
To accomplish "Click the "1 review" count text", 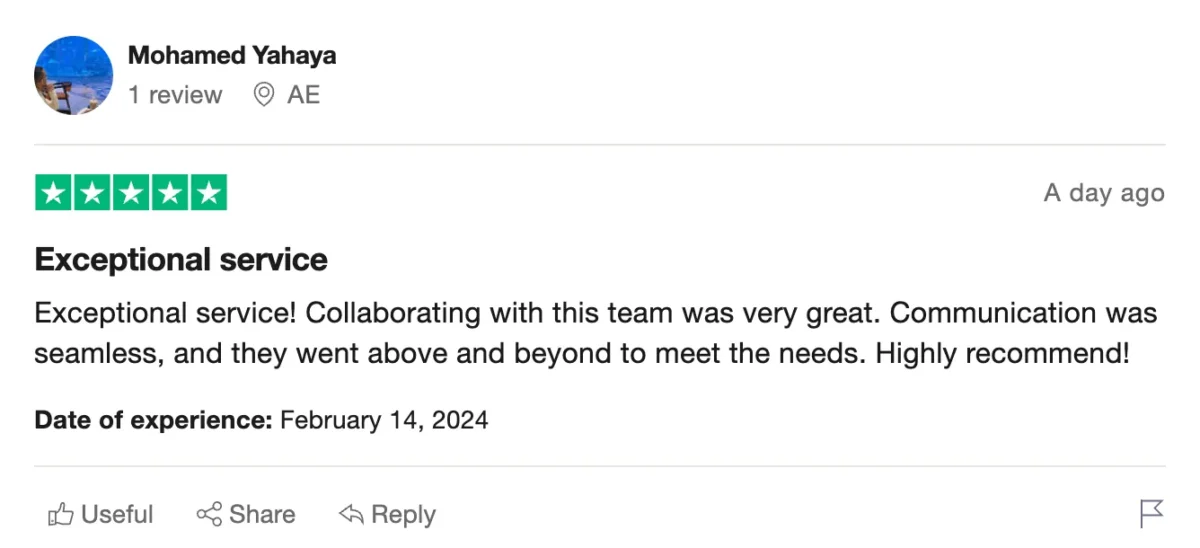I will tap(175, 95).
